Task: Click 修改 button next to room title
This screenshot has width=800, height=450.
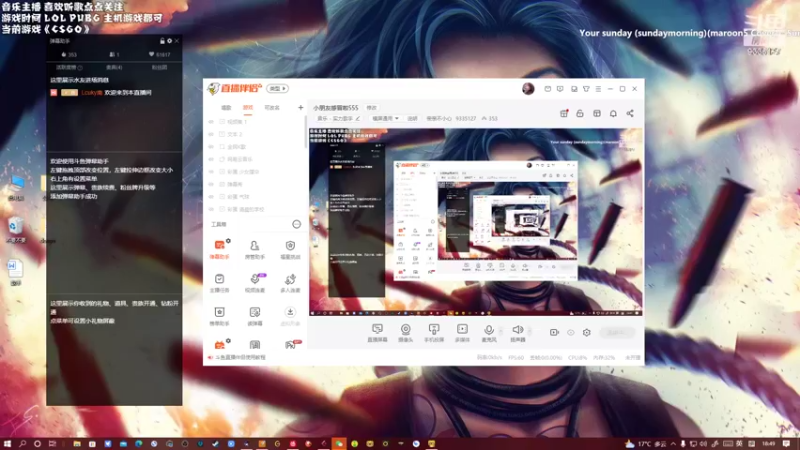Action: (371, 108)
